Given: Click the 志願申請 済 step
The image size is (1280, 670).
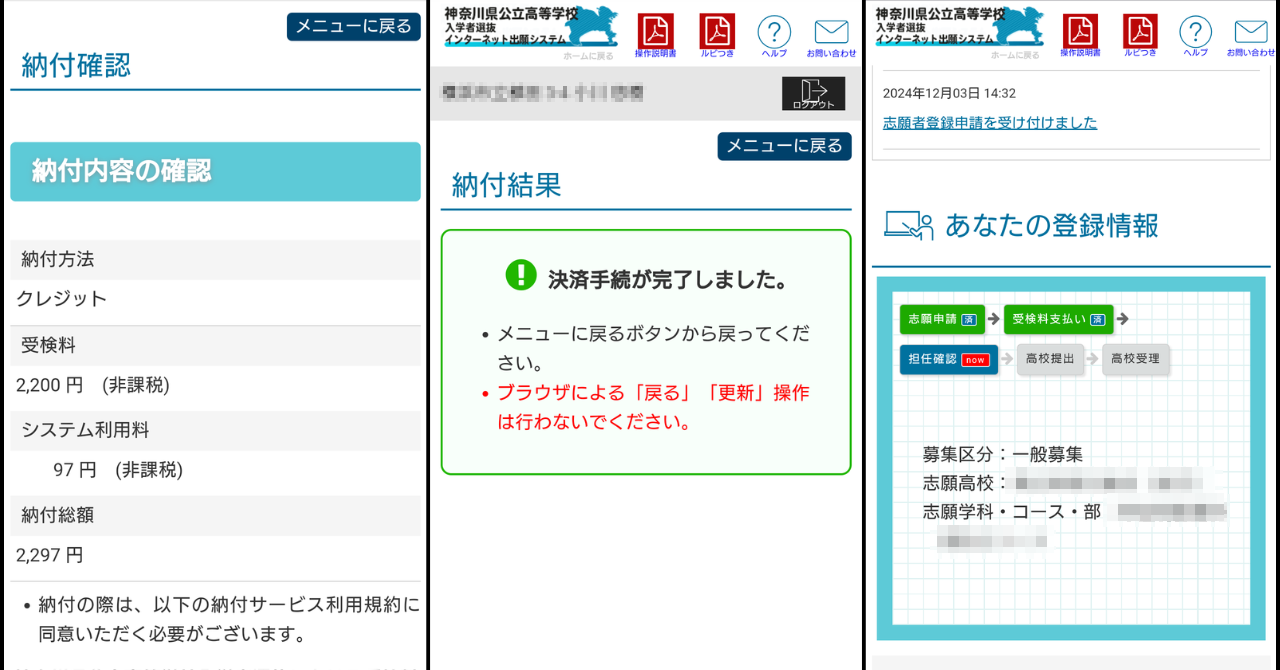Looking at the screenshot, I should coord(942,319).
